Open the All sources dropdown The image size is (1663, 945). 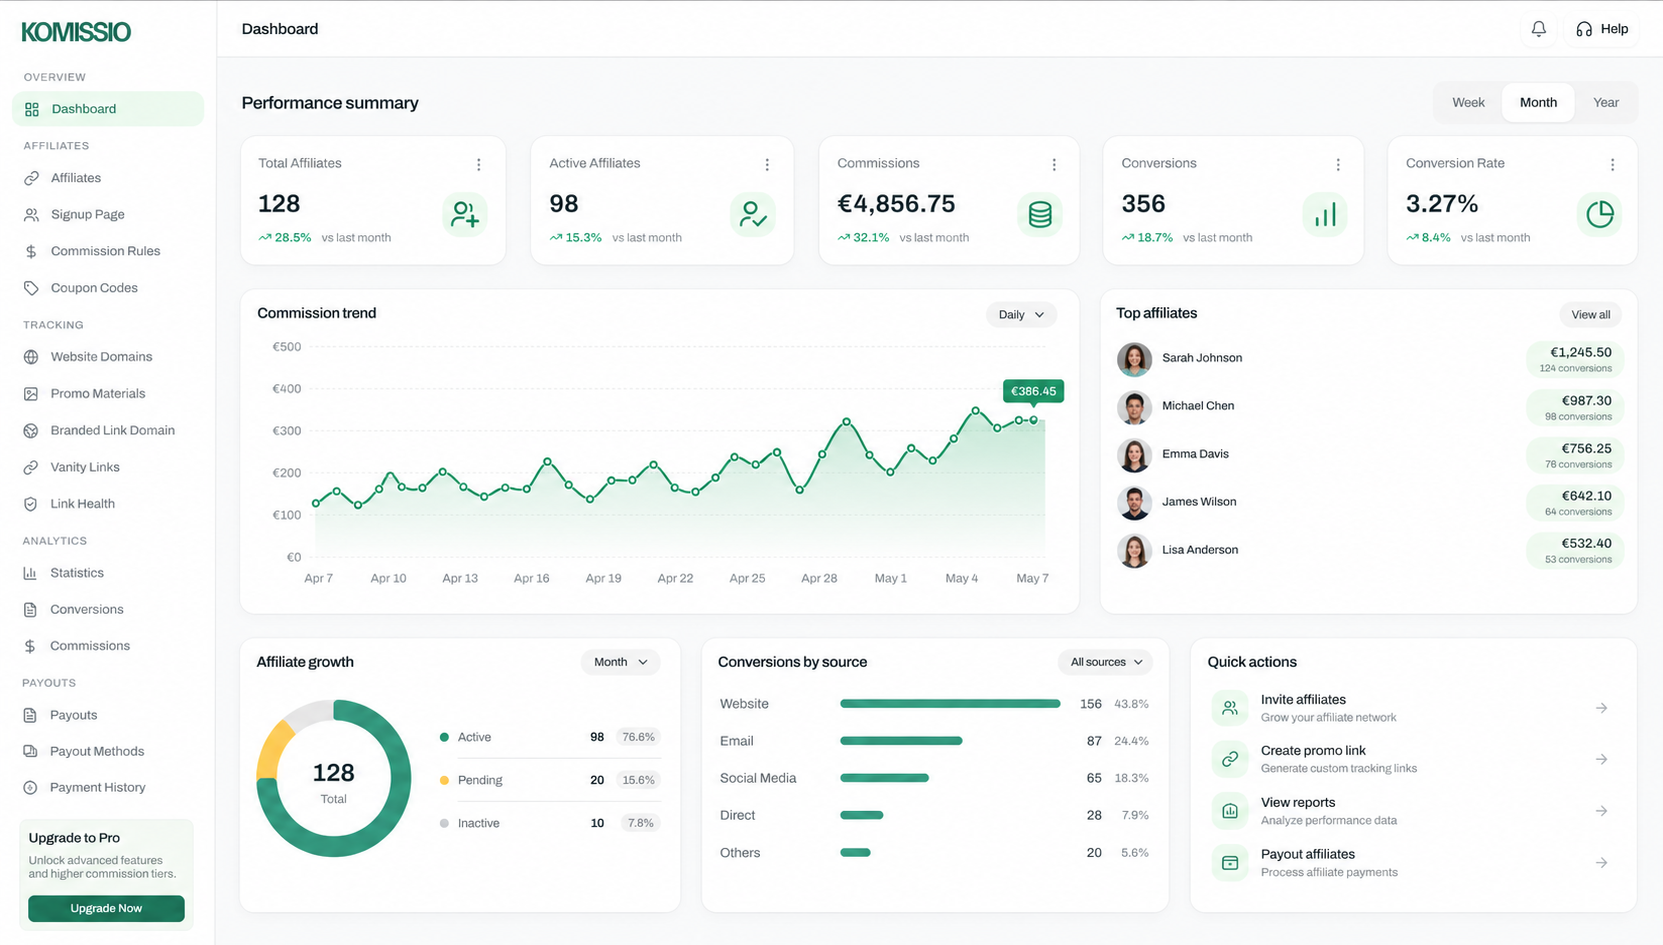pos(1106,662)
